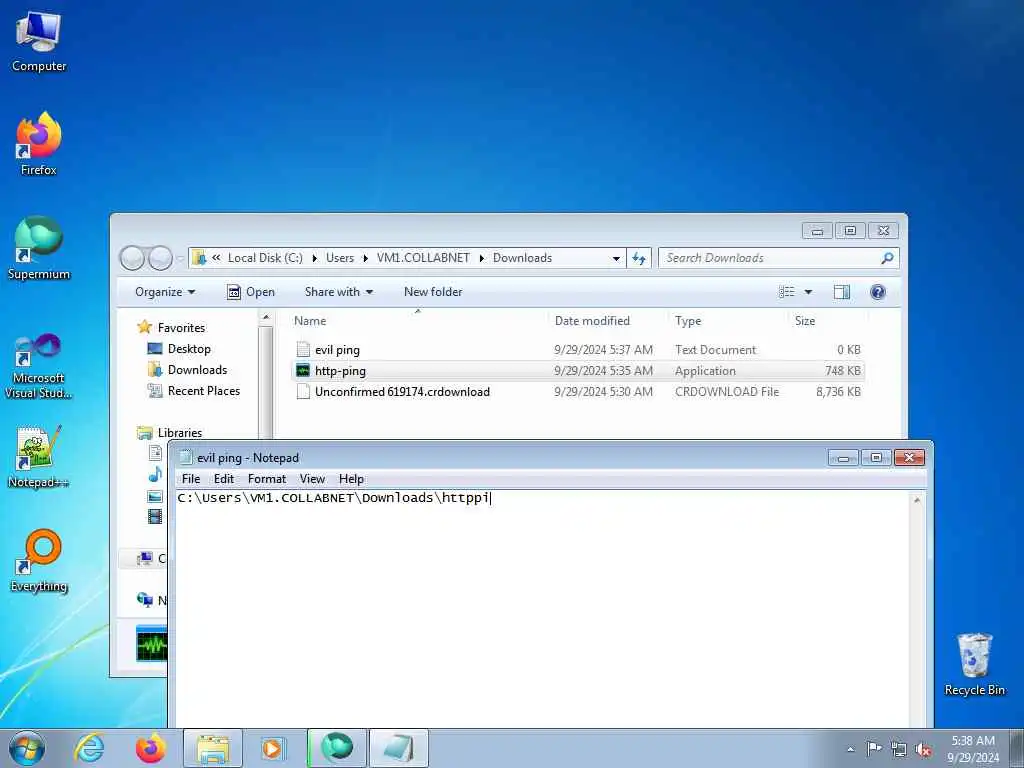
Task: Show hidden tray icons arrow
Action: click(x=850, y=750)
